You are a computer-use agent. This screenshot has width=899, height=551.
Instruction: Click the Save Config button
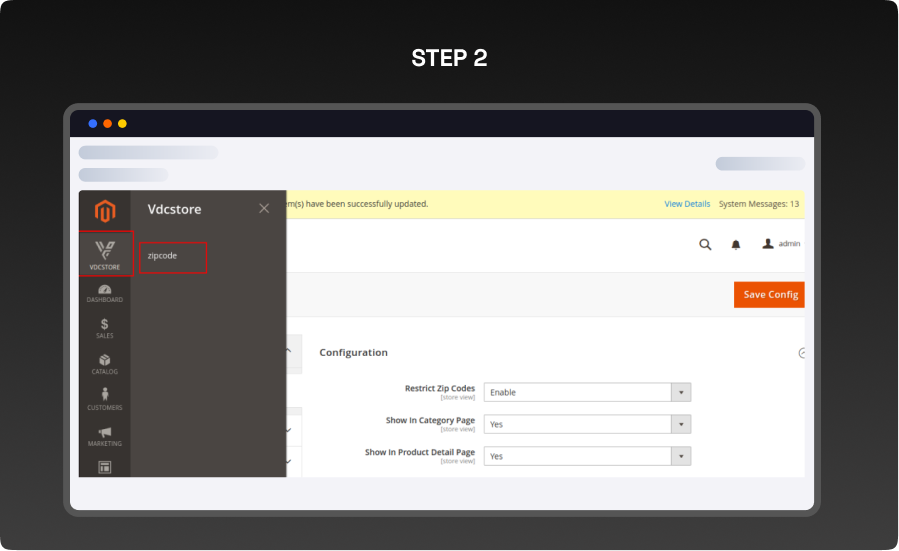(x=769, y=295)
